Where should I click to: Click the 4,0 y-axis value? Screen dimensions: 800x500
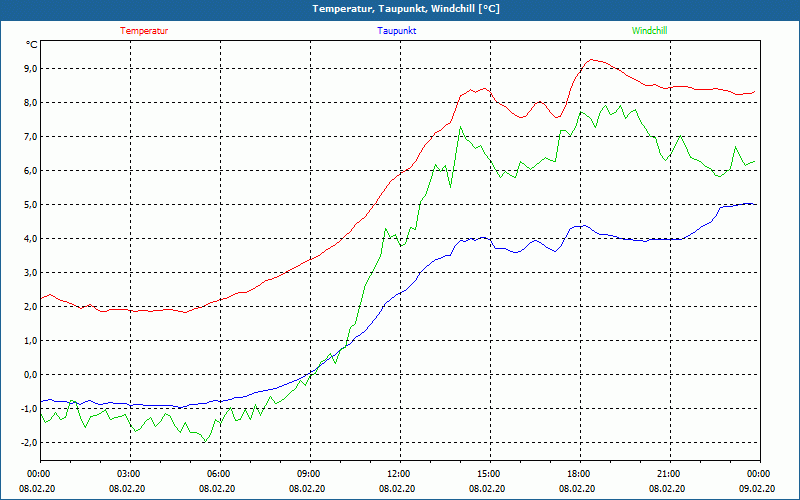click(x=31, y=238)
